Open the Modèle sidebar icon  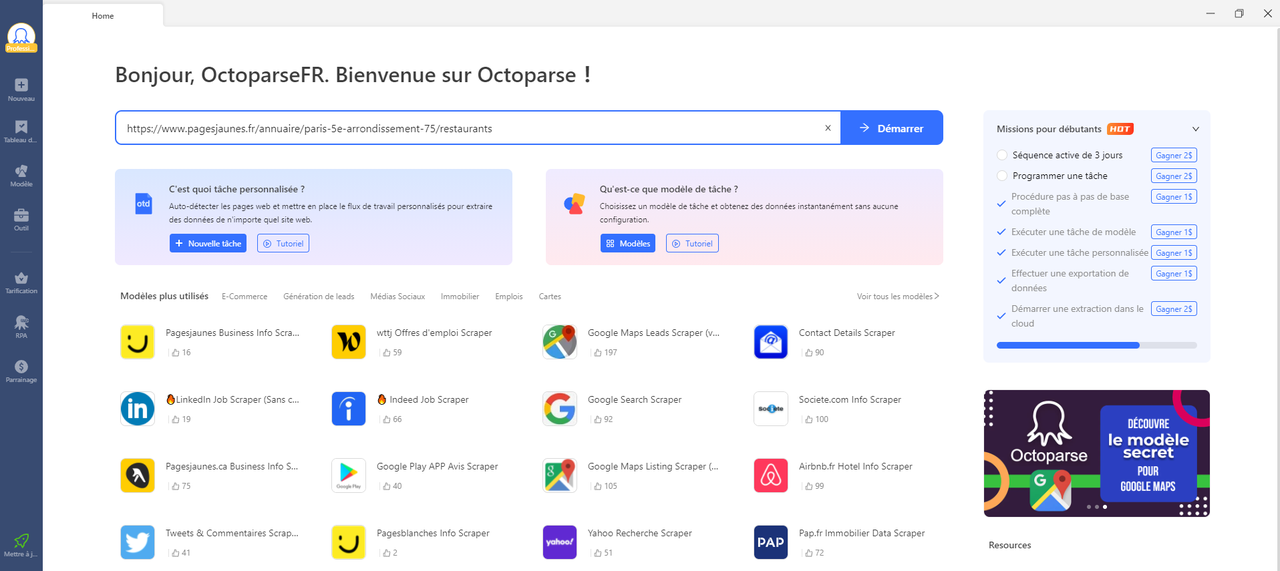[x=21, y=171]
